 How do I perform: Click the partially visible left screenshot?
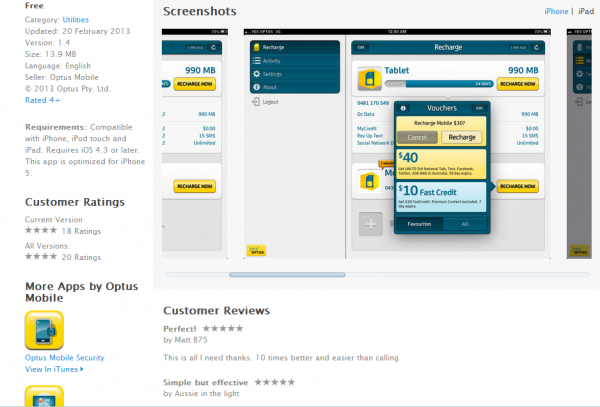[x=195, y=144]
